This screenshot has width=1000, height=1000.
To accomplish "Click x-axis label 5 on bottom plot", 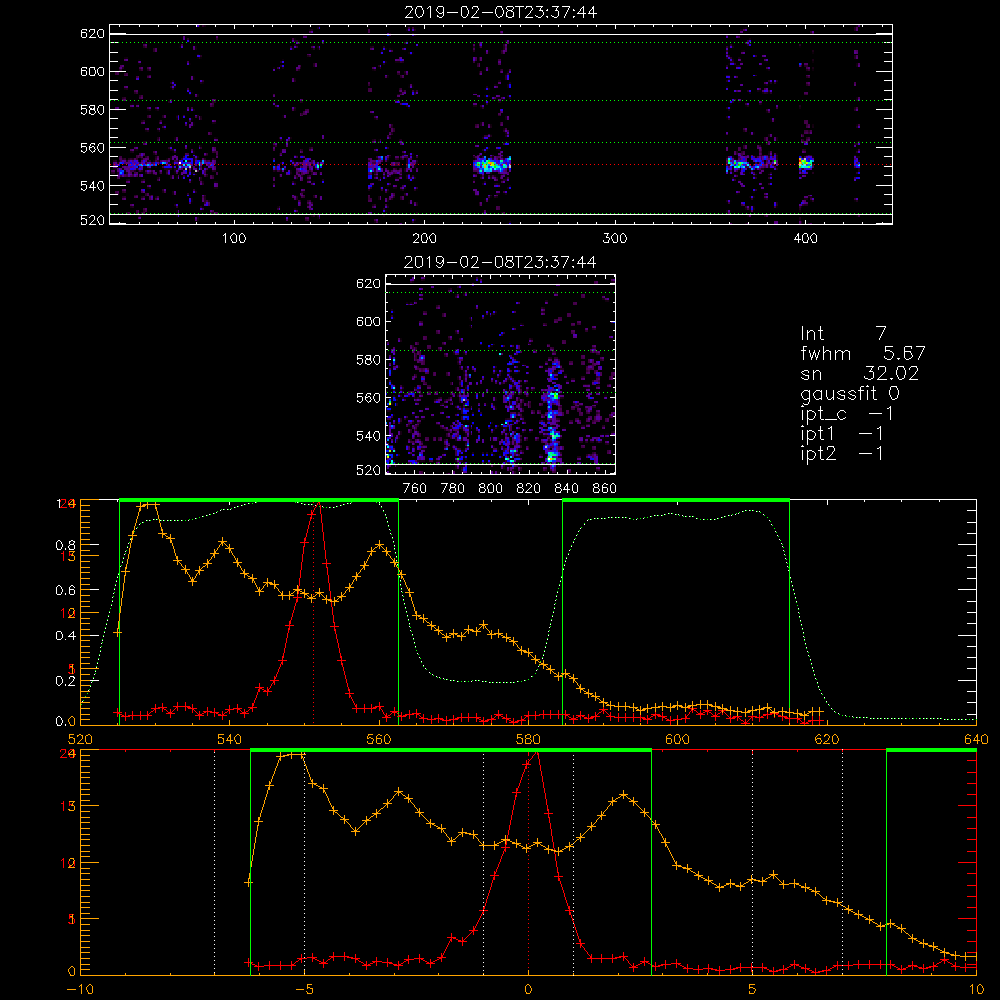I will pos(752,990).
